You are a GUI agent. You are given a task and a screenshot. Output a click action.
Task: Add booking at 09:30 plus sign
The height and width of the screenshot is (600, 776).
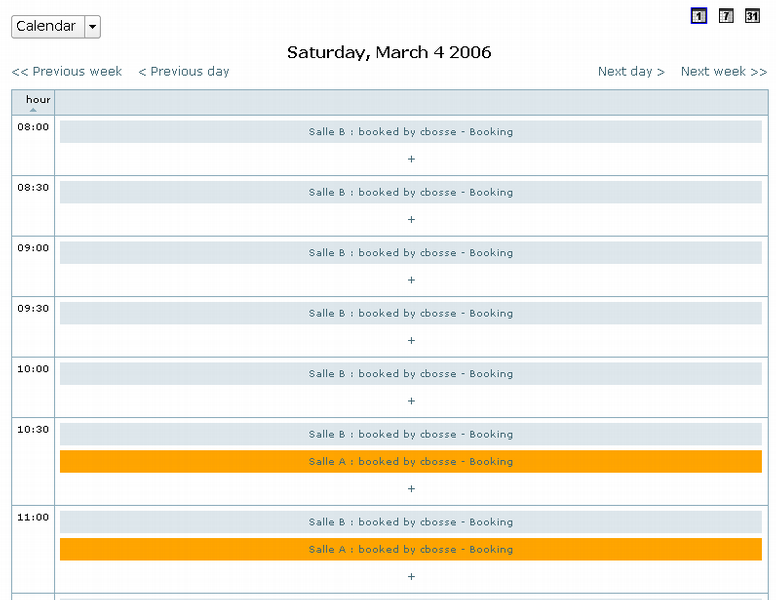point(411,341)
